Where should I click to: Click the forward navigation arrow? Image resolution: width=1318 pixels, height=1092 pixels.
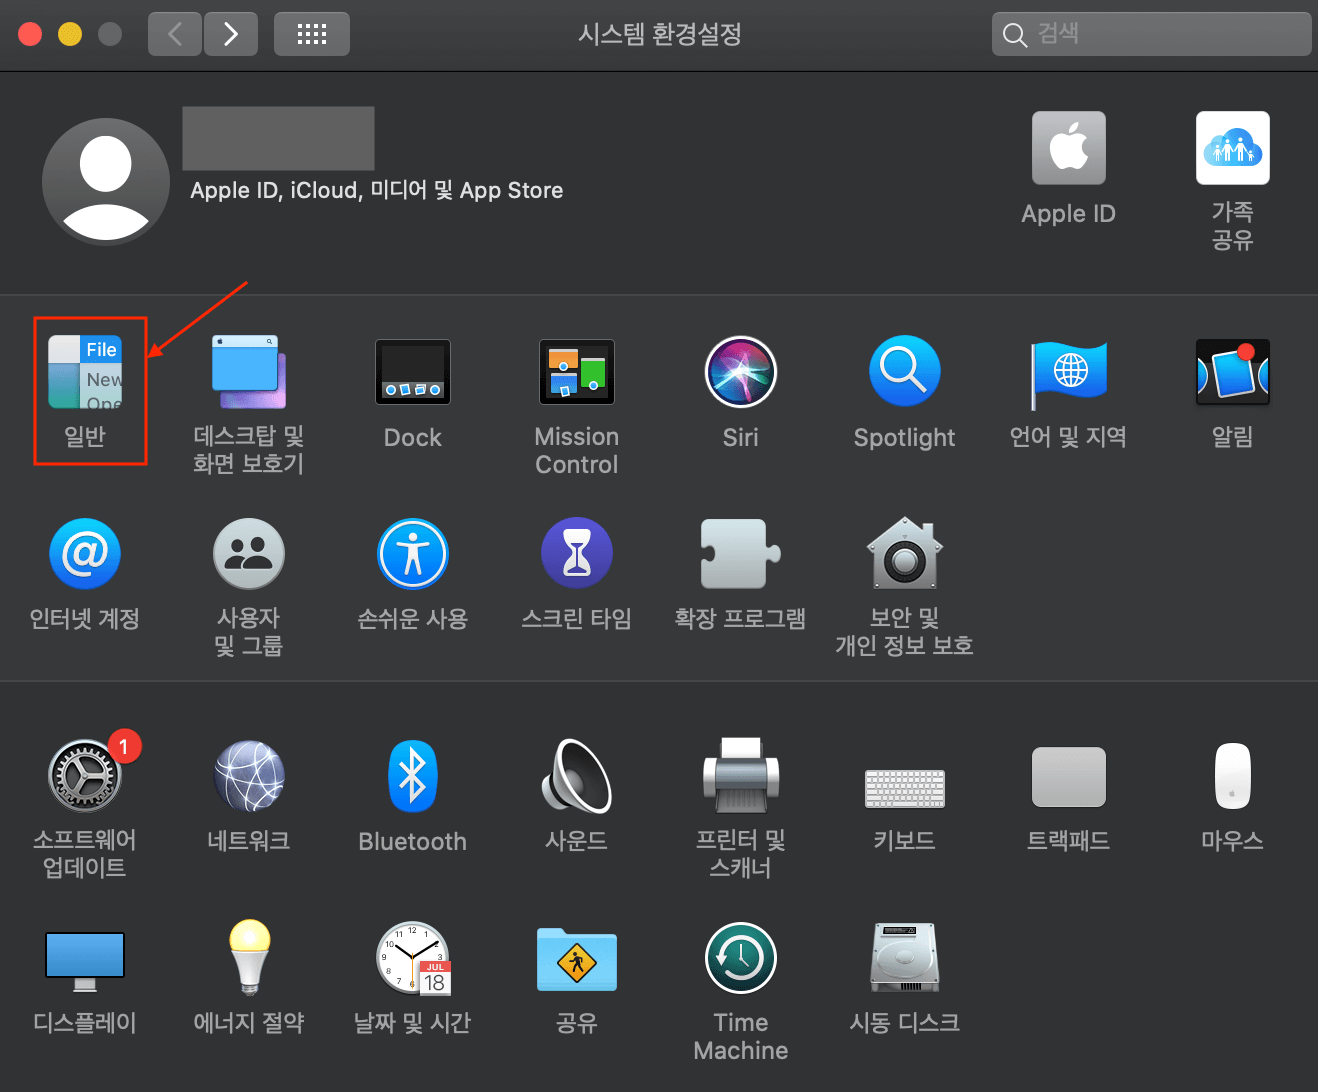[x=231, y=34]
